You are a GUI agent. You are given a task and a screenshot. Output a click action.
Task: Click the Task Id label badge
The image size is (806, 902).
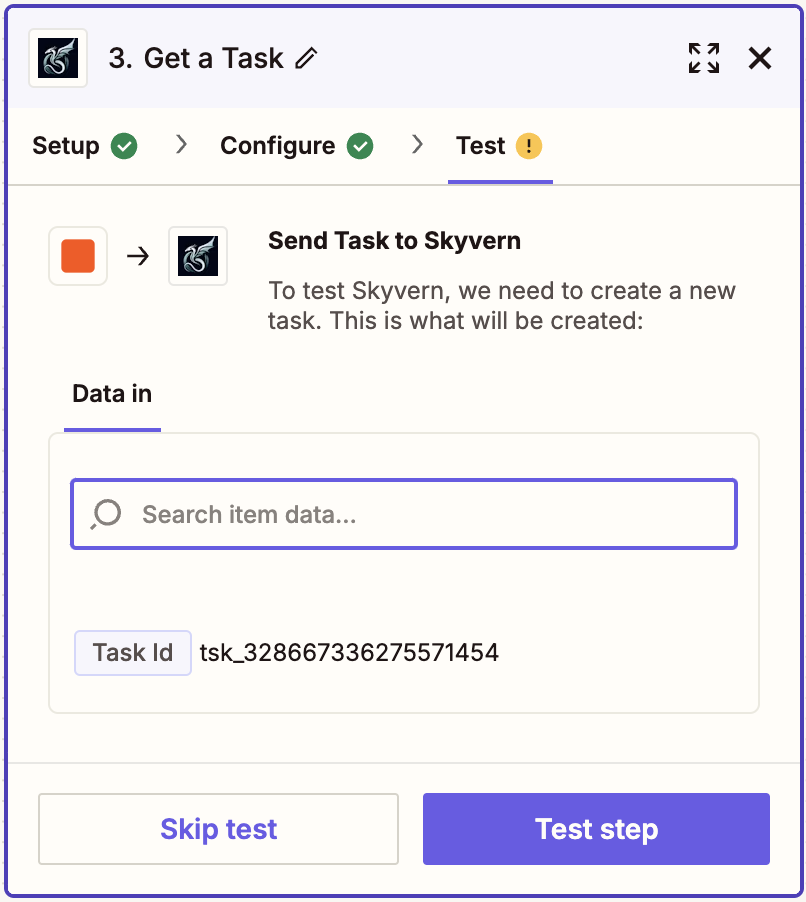pyautogui.click(x=133, y=653)
